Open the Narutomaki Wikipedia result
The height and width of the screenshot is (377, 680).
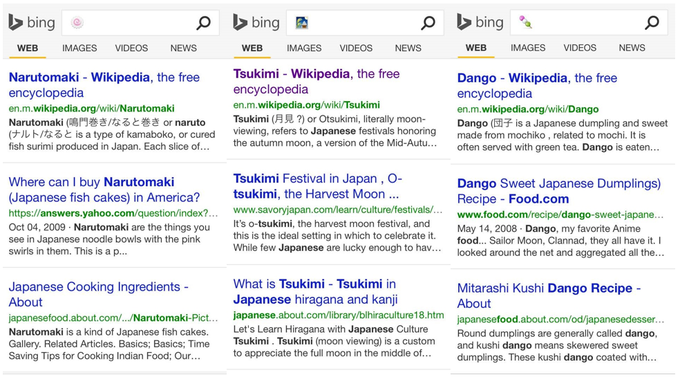(x=104, y=85)
